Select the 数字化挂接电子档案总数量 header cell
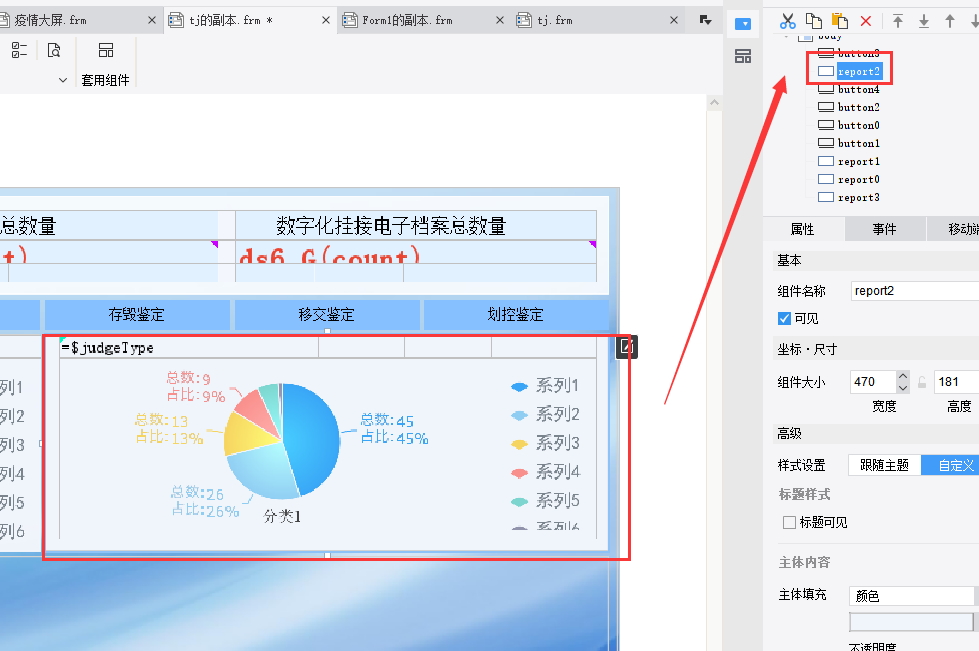979x651 pixels. tap(416, 225)
